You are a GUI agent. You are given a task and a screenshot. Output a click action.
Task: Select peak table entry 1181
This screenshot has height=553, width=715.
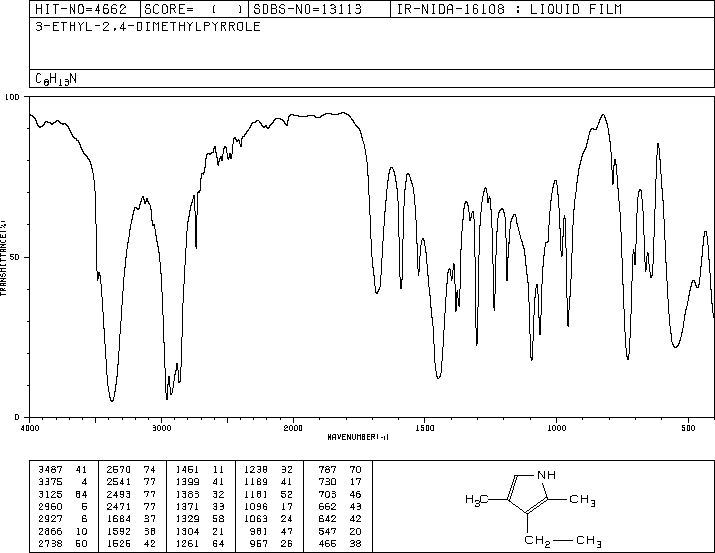point(256,494)
